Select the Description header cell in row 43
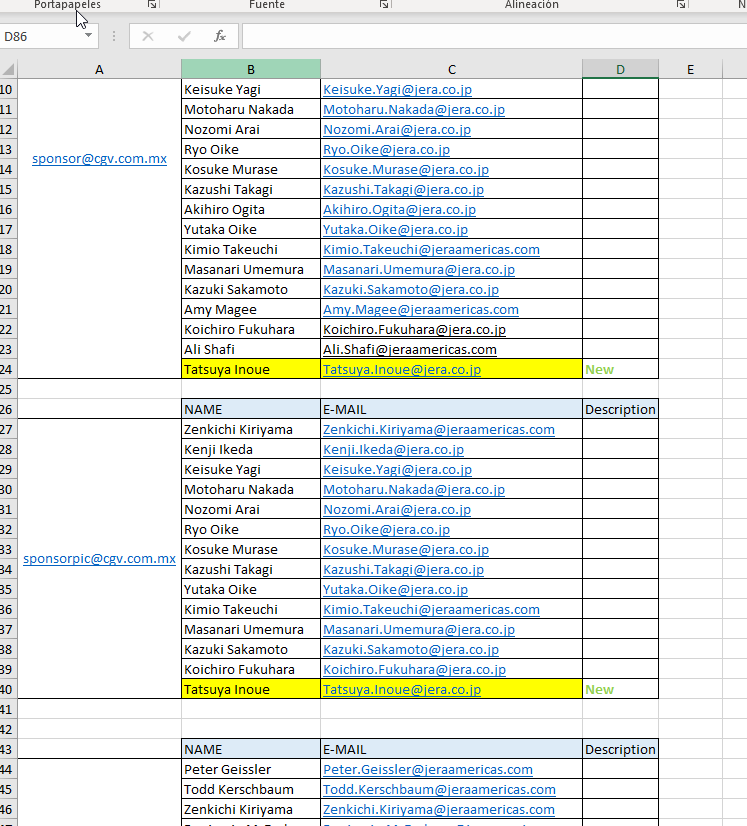The image size is (747, 826). point(620,749)
